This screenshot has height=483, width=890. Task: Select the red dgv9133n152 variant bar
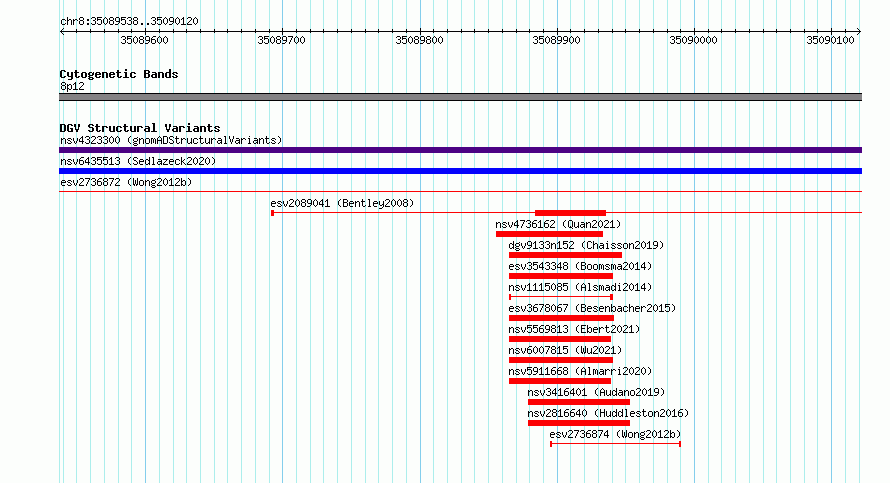pyautogui.click(x=565, y=255)
